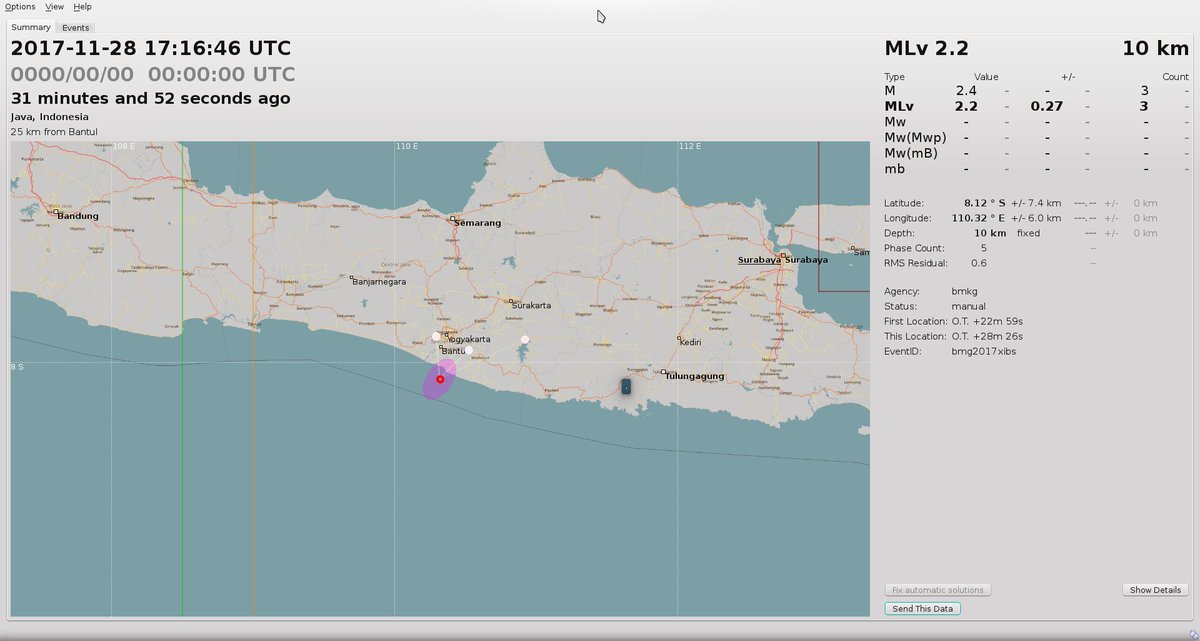Click the Banjarnegara label on map
Image resolution: width=1200 pixels, height=641 pixels.
tap(379, 282)
